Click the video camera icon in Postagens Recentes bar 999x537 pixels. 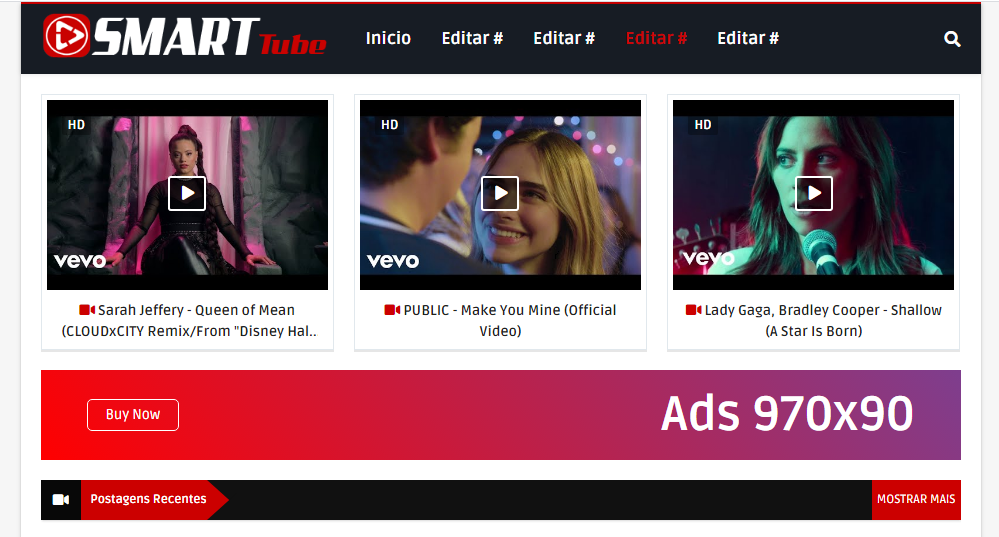pos(61,499)
